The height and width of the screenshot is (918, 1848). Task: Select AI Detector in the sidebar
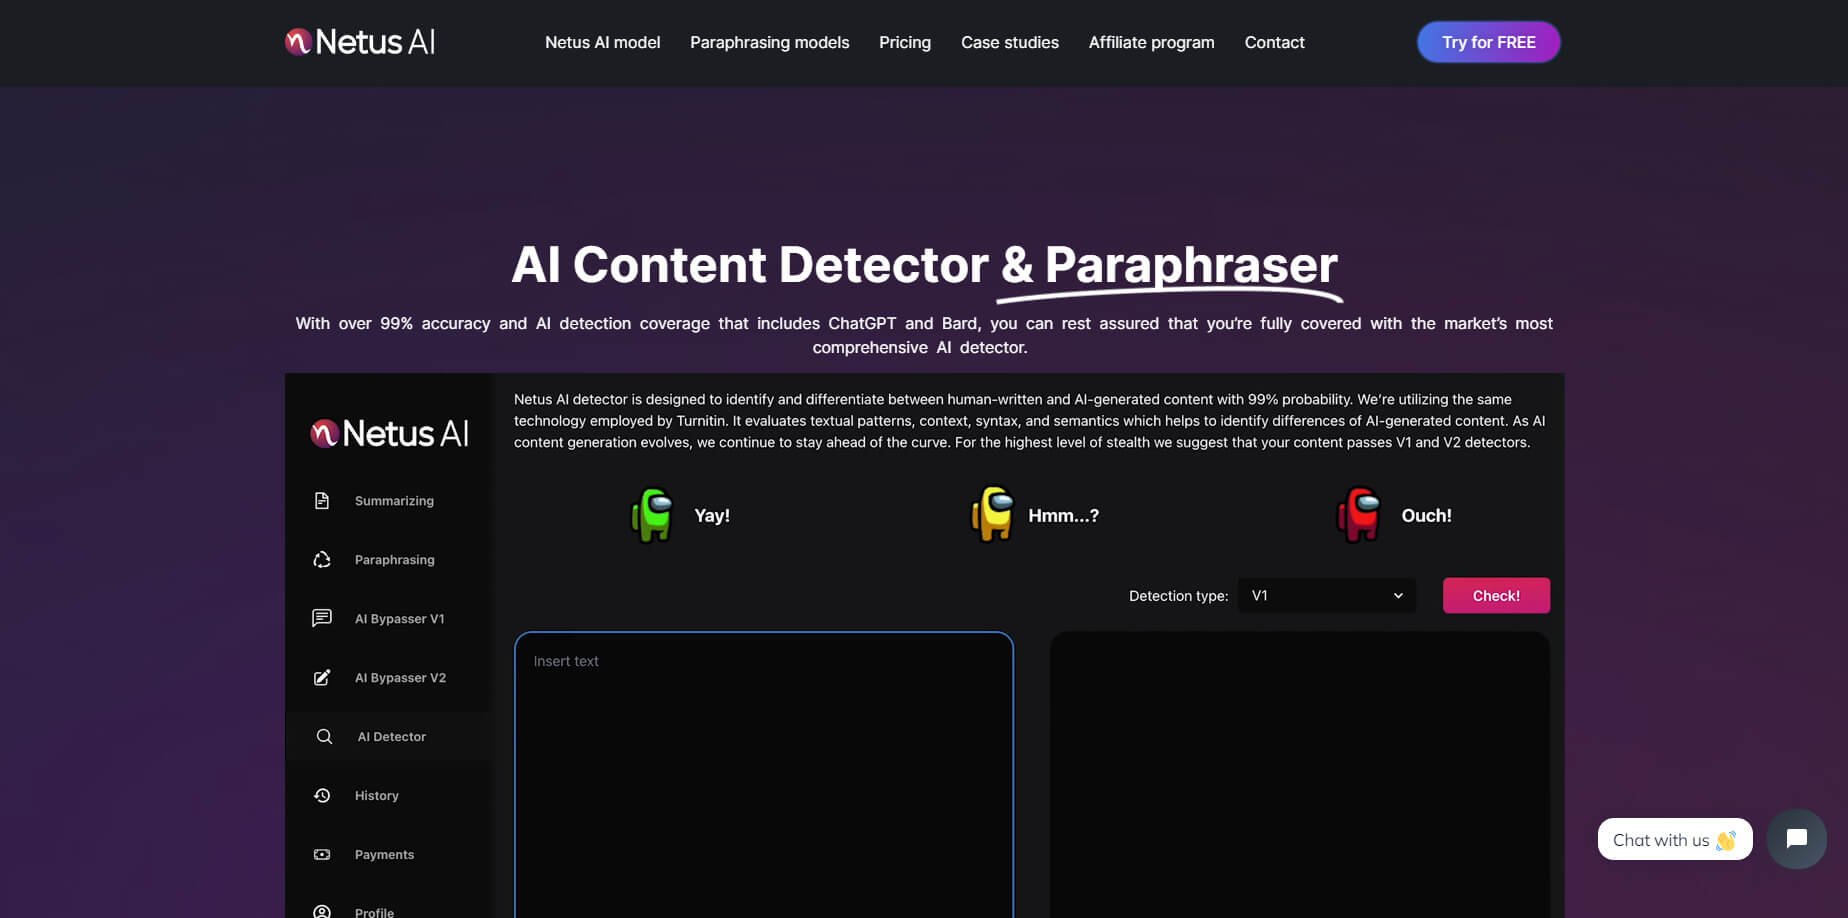pyautogui.click(x=389, y=736)
